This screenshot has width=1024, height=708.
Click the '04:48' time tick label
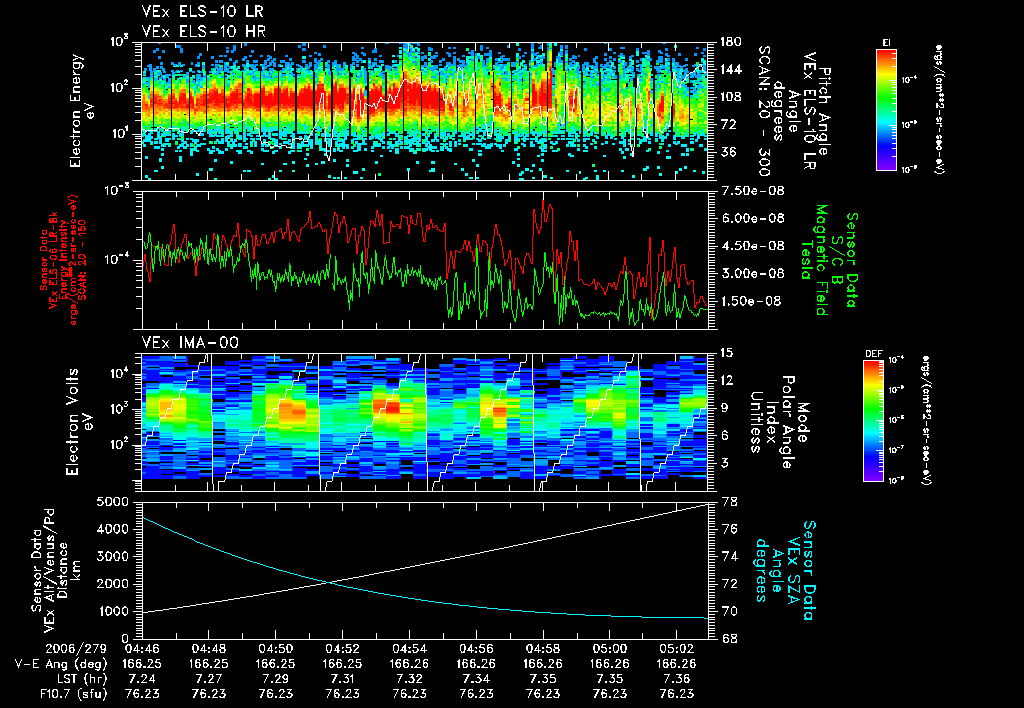tap(208, 649)
